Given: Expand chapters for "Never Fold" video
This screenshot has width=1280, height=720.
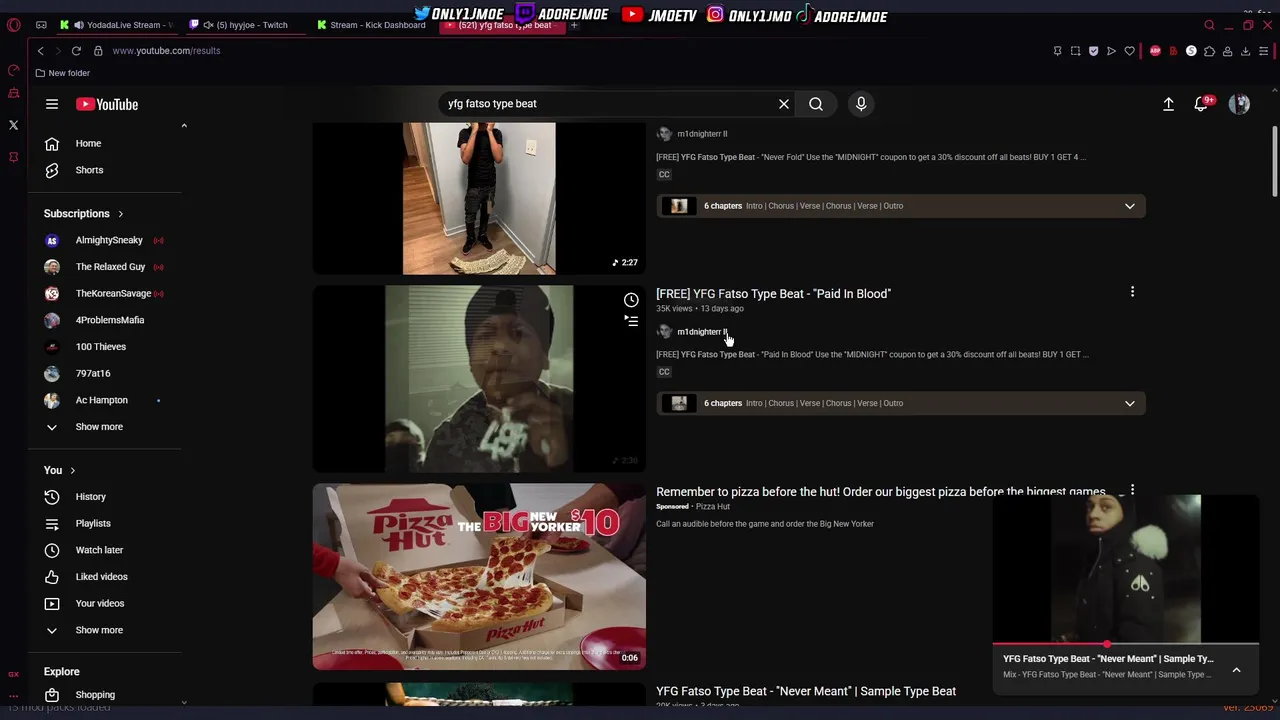Looking at the screenshot, I should pos(1130,206).
